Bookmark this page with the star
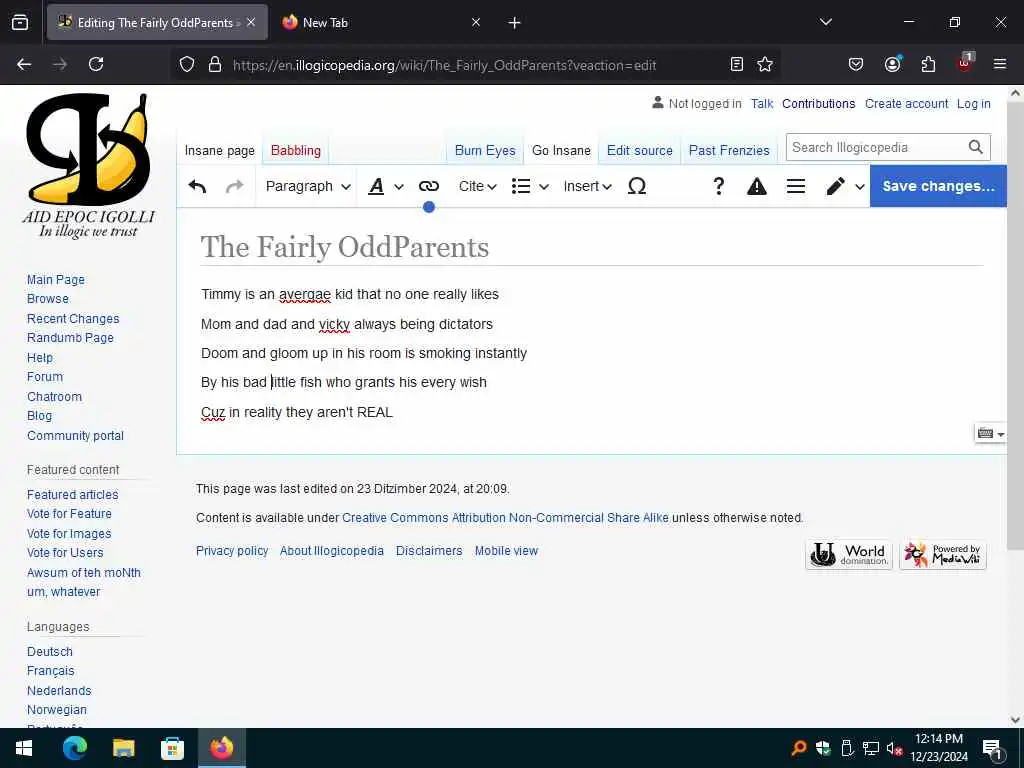1024x768 pixels. [x=765, y=64]
